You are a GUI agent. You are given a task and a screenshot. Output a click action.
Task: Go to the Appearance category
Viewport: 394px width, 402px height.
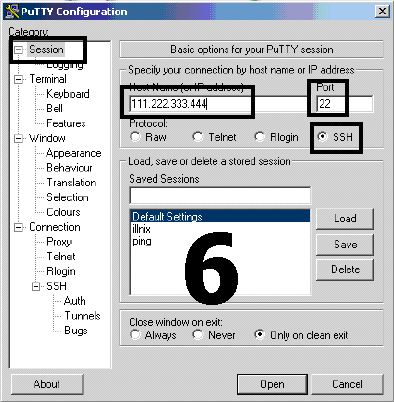(x=74, y=153)
